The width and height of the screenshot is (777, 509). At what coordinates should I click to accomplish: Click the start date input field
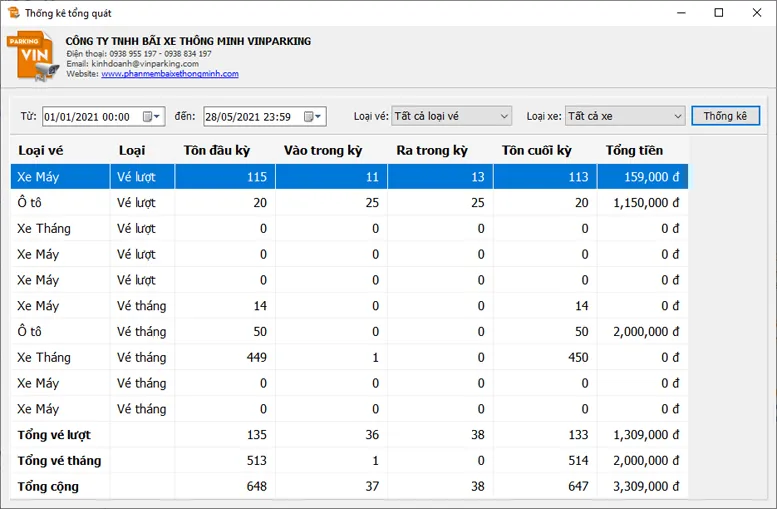(x=90, y=117)
